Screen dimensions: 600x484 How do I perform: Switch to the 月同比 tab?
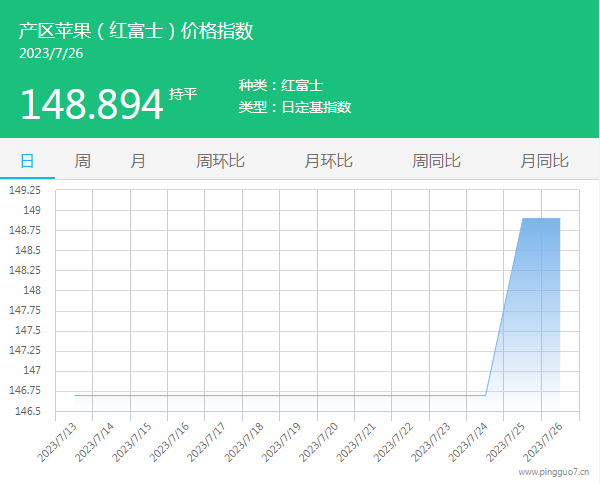(x=544, y=161)
